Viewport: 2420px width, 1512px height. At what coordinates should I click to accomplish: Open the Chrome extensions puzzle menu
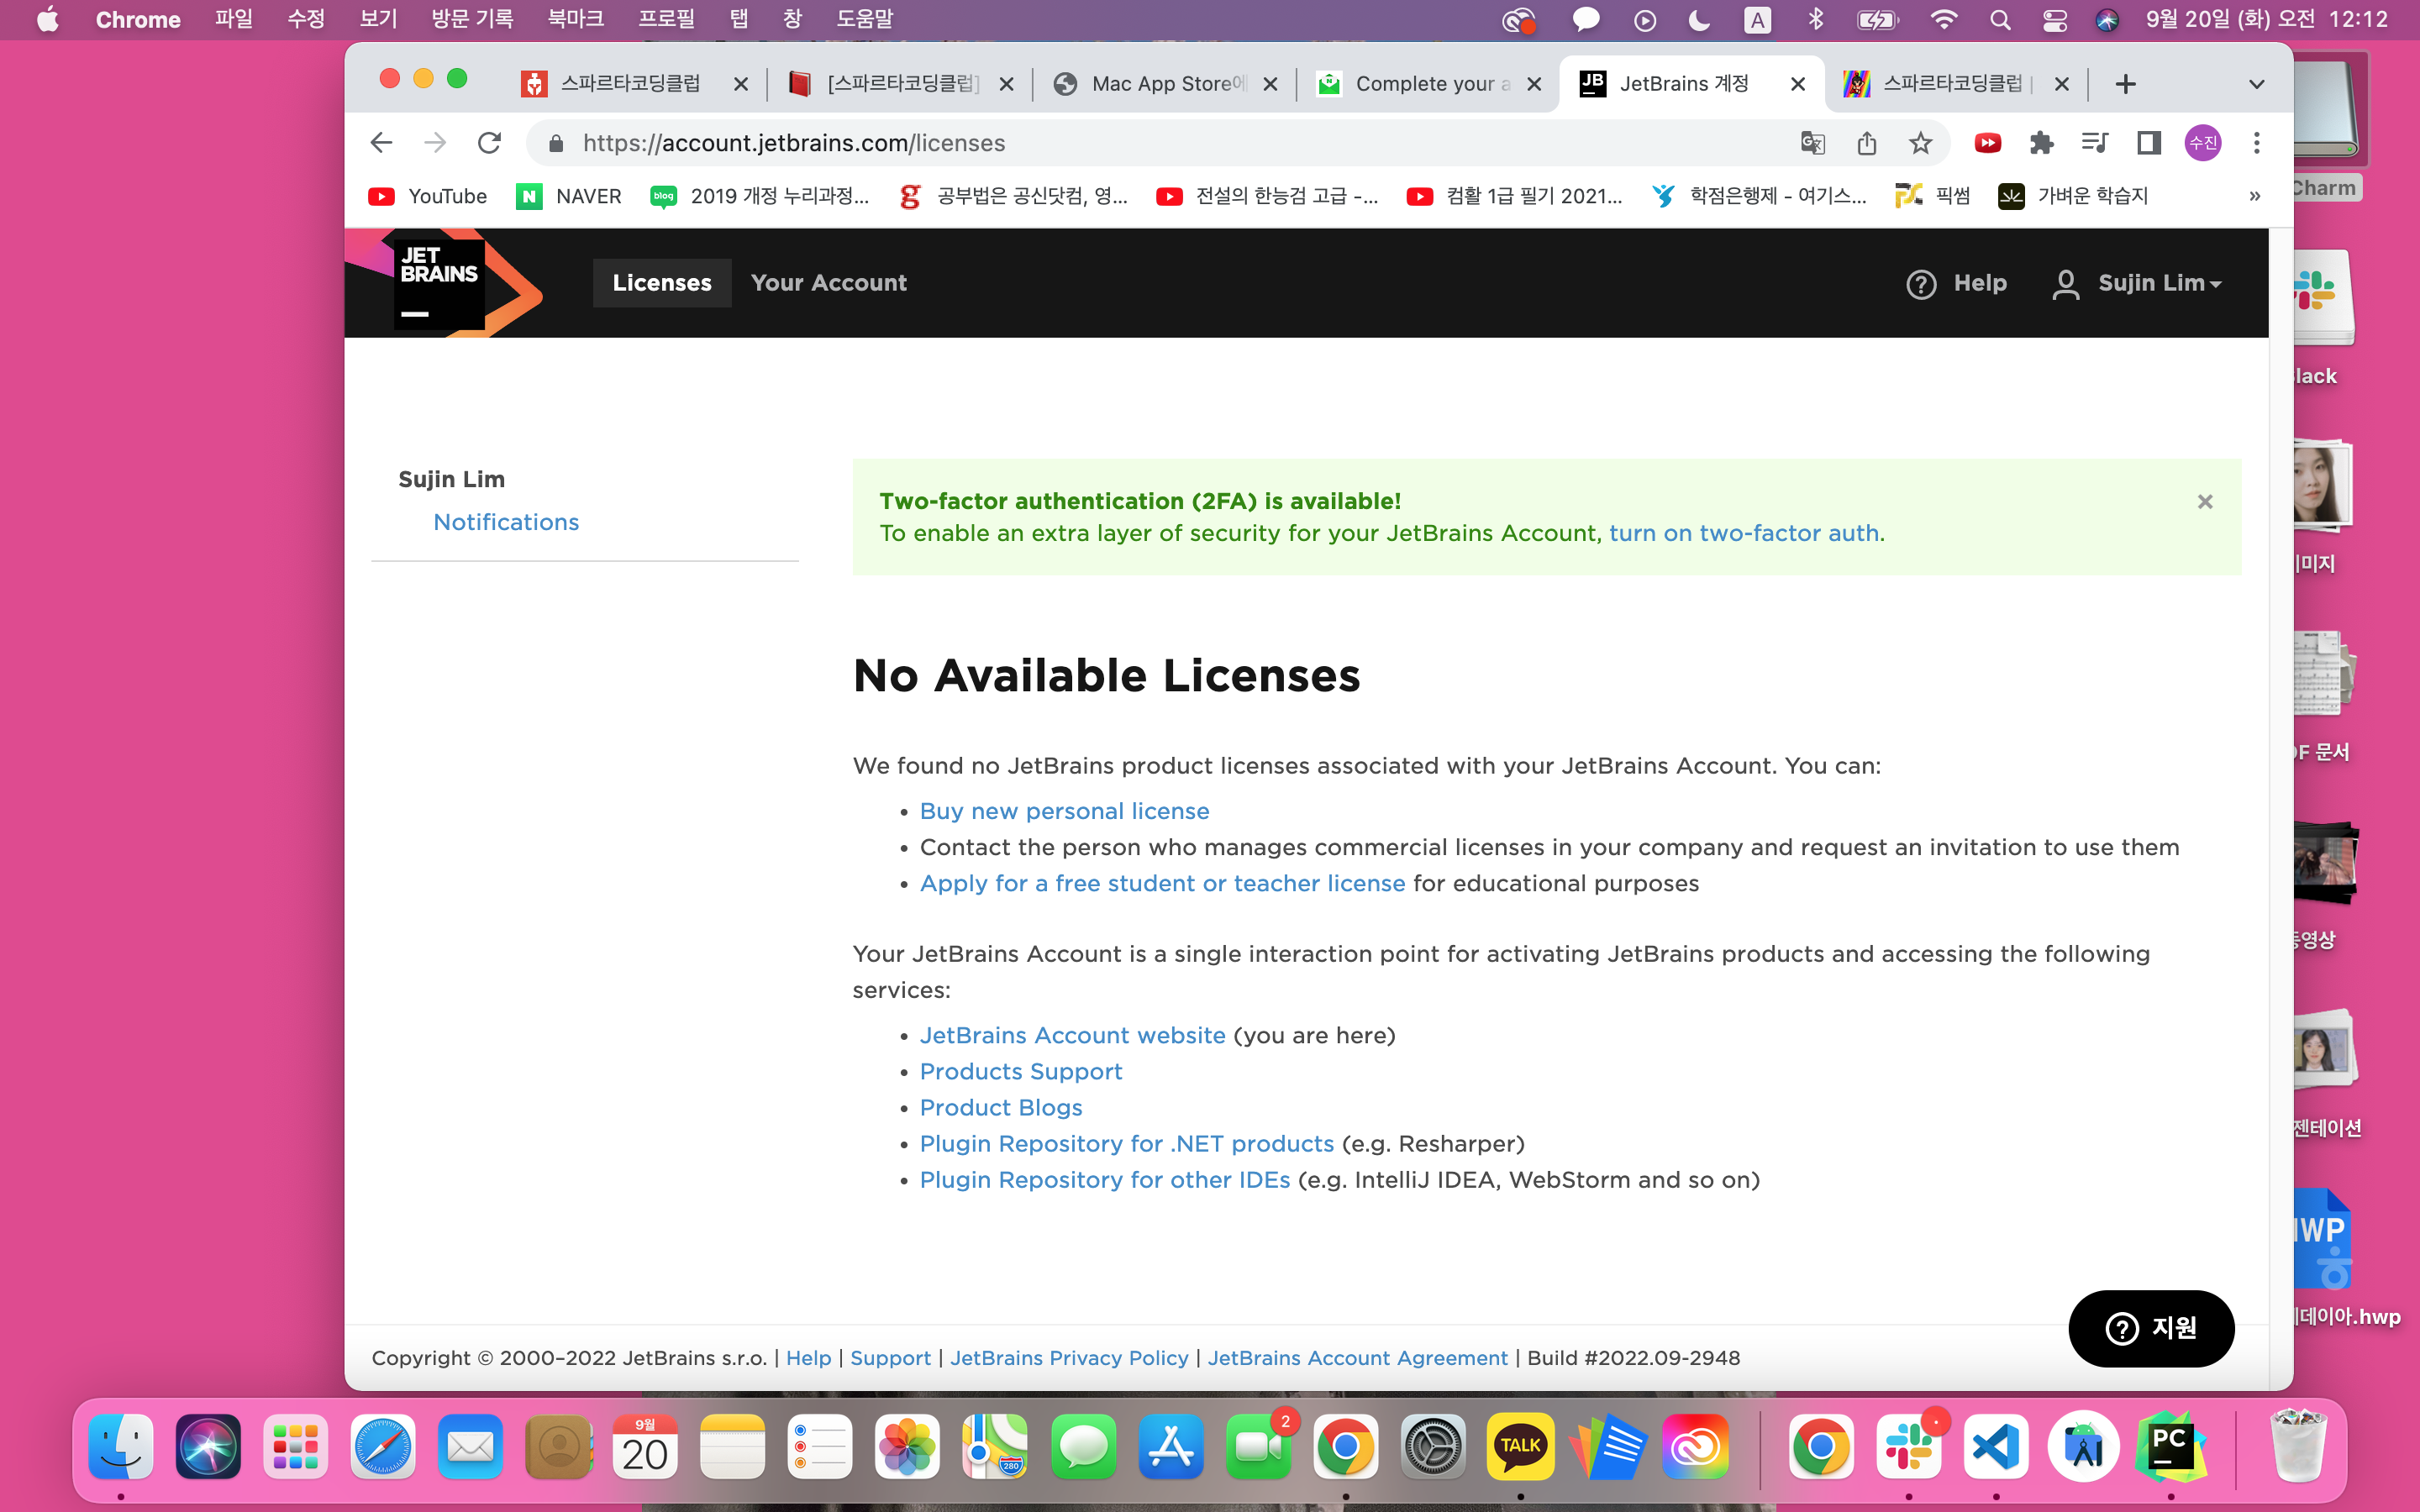[x=2041, y=143]
